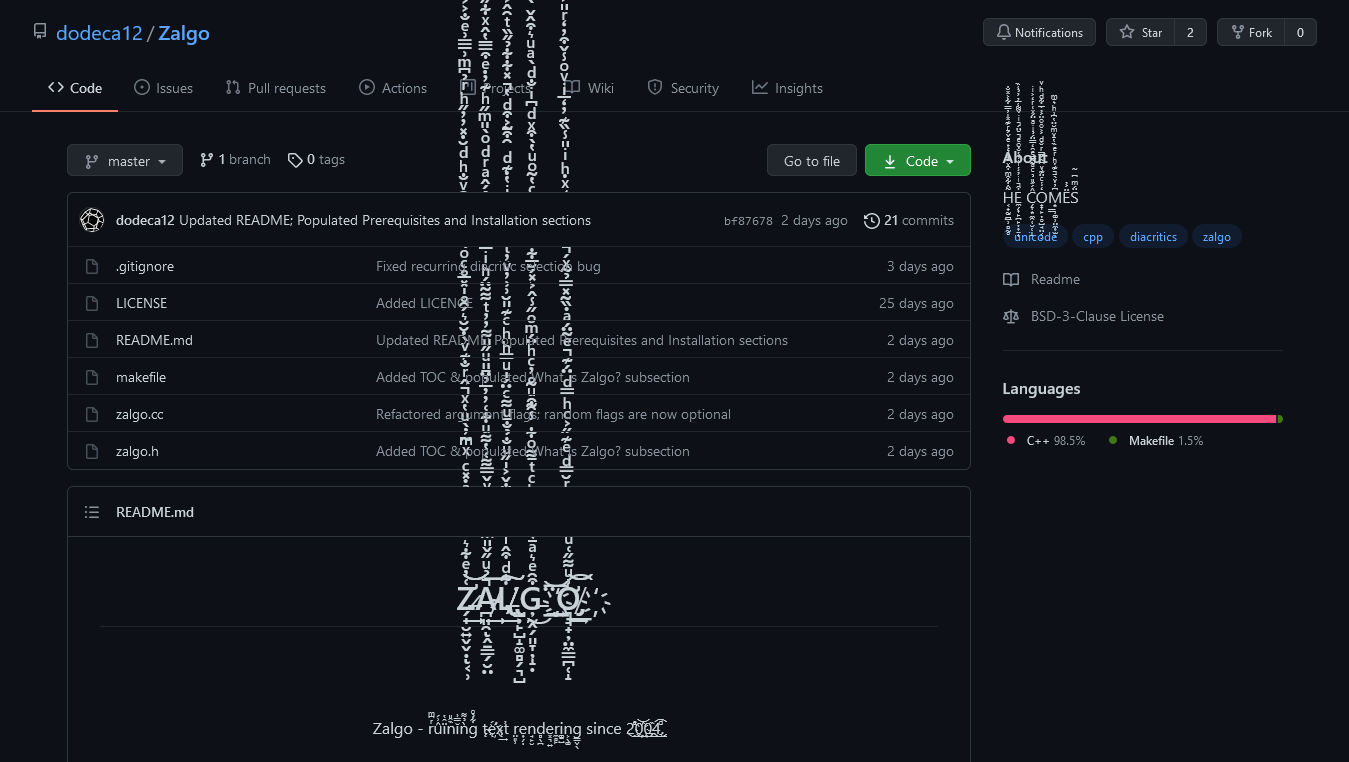Click the book icon beside Readme

(x=1011, y=279)
